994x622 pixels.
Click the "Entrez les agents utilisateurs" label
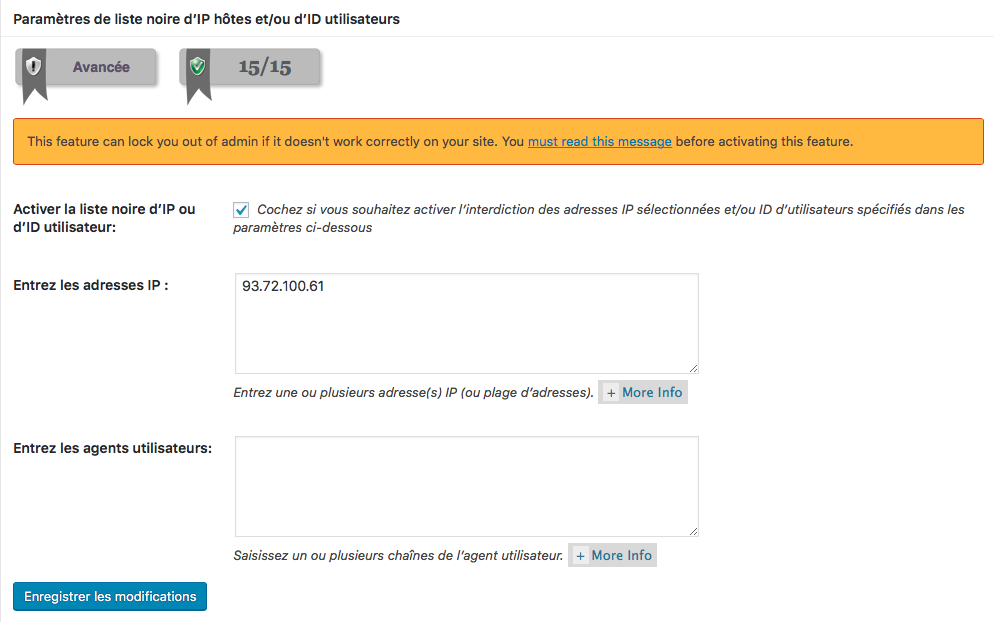112,448
